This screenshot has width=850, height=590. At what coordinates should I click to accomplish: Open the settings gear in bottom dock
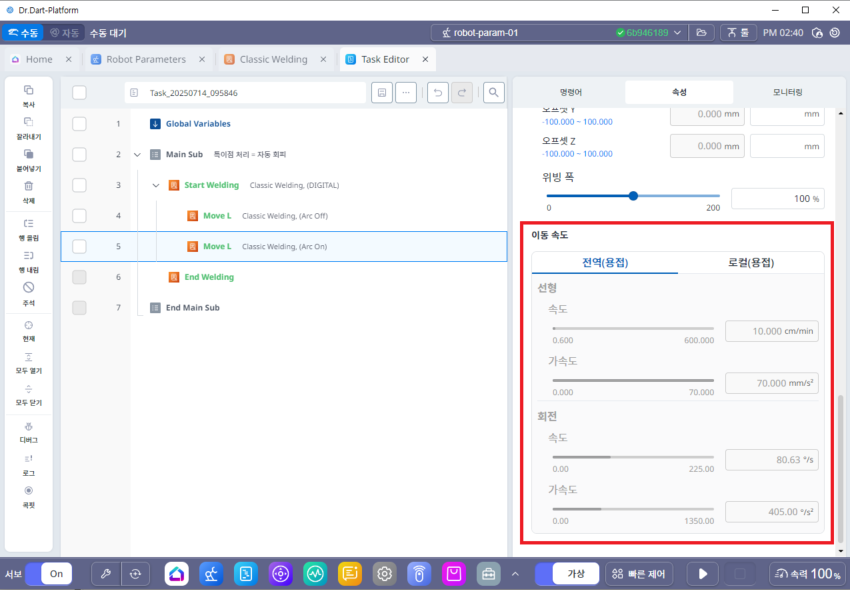[x=384, y=574]
